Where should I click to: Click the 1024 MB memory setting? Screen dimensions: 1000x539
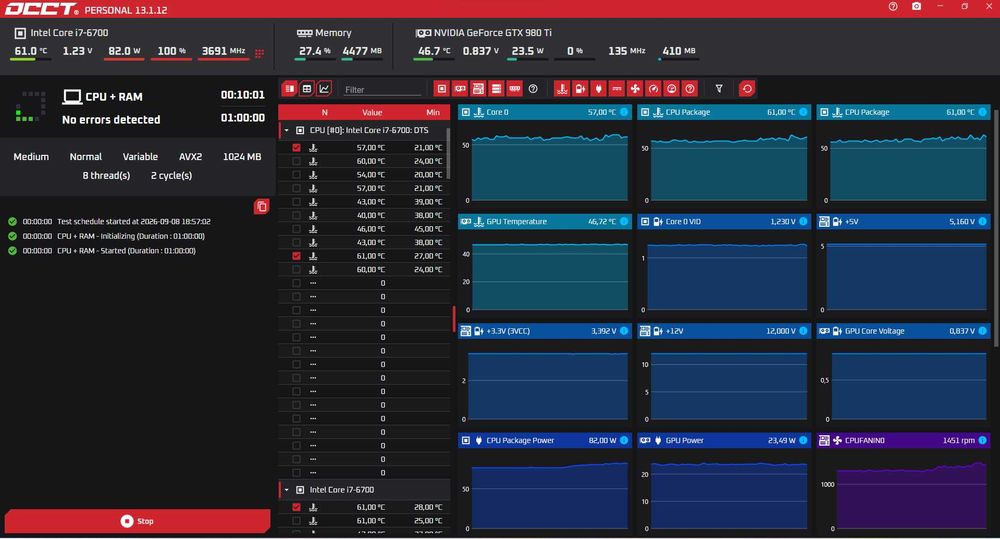(242, 156)
